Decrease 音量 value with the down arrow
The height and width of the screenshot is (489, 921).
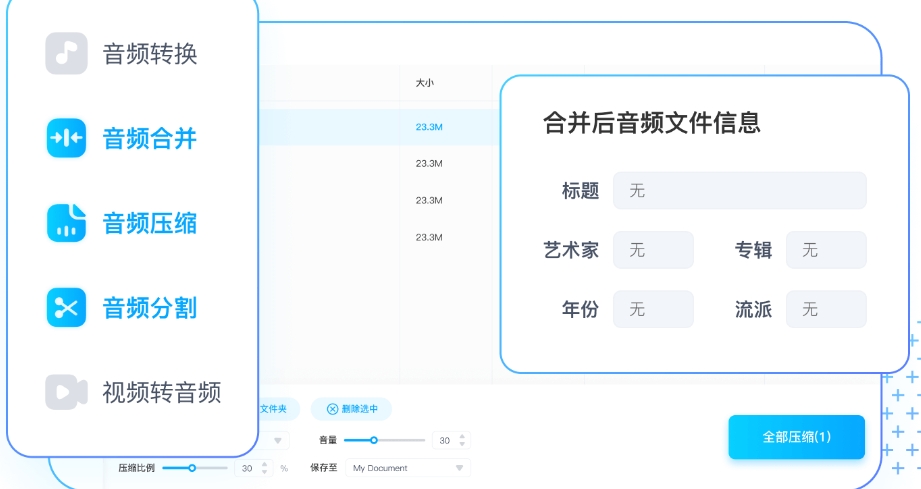click(x=462, y=444)
